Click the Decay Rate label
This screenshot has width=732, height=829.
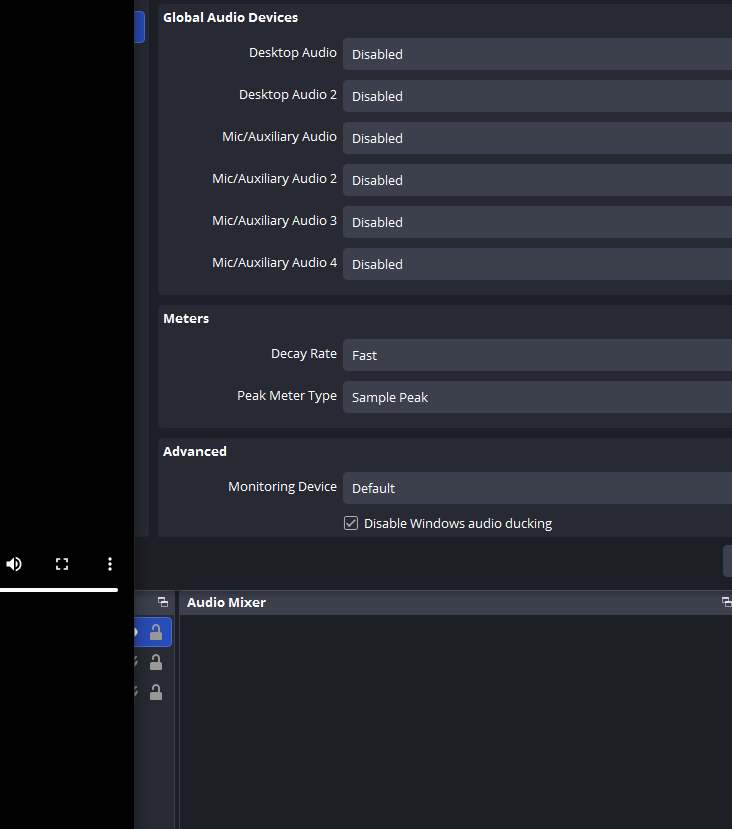304,354
